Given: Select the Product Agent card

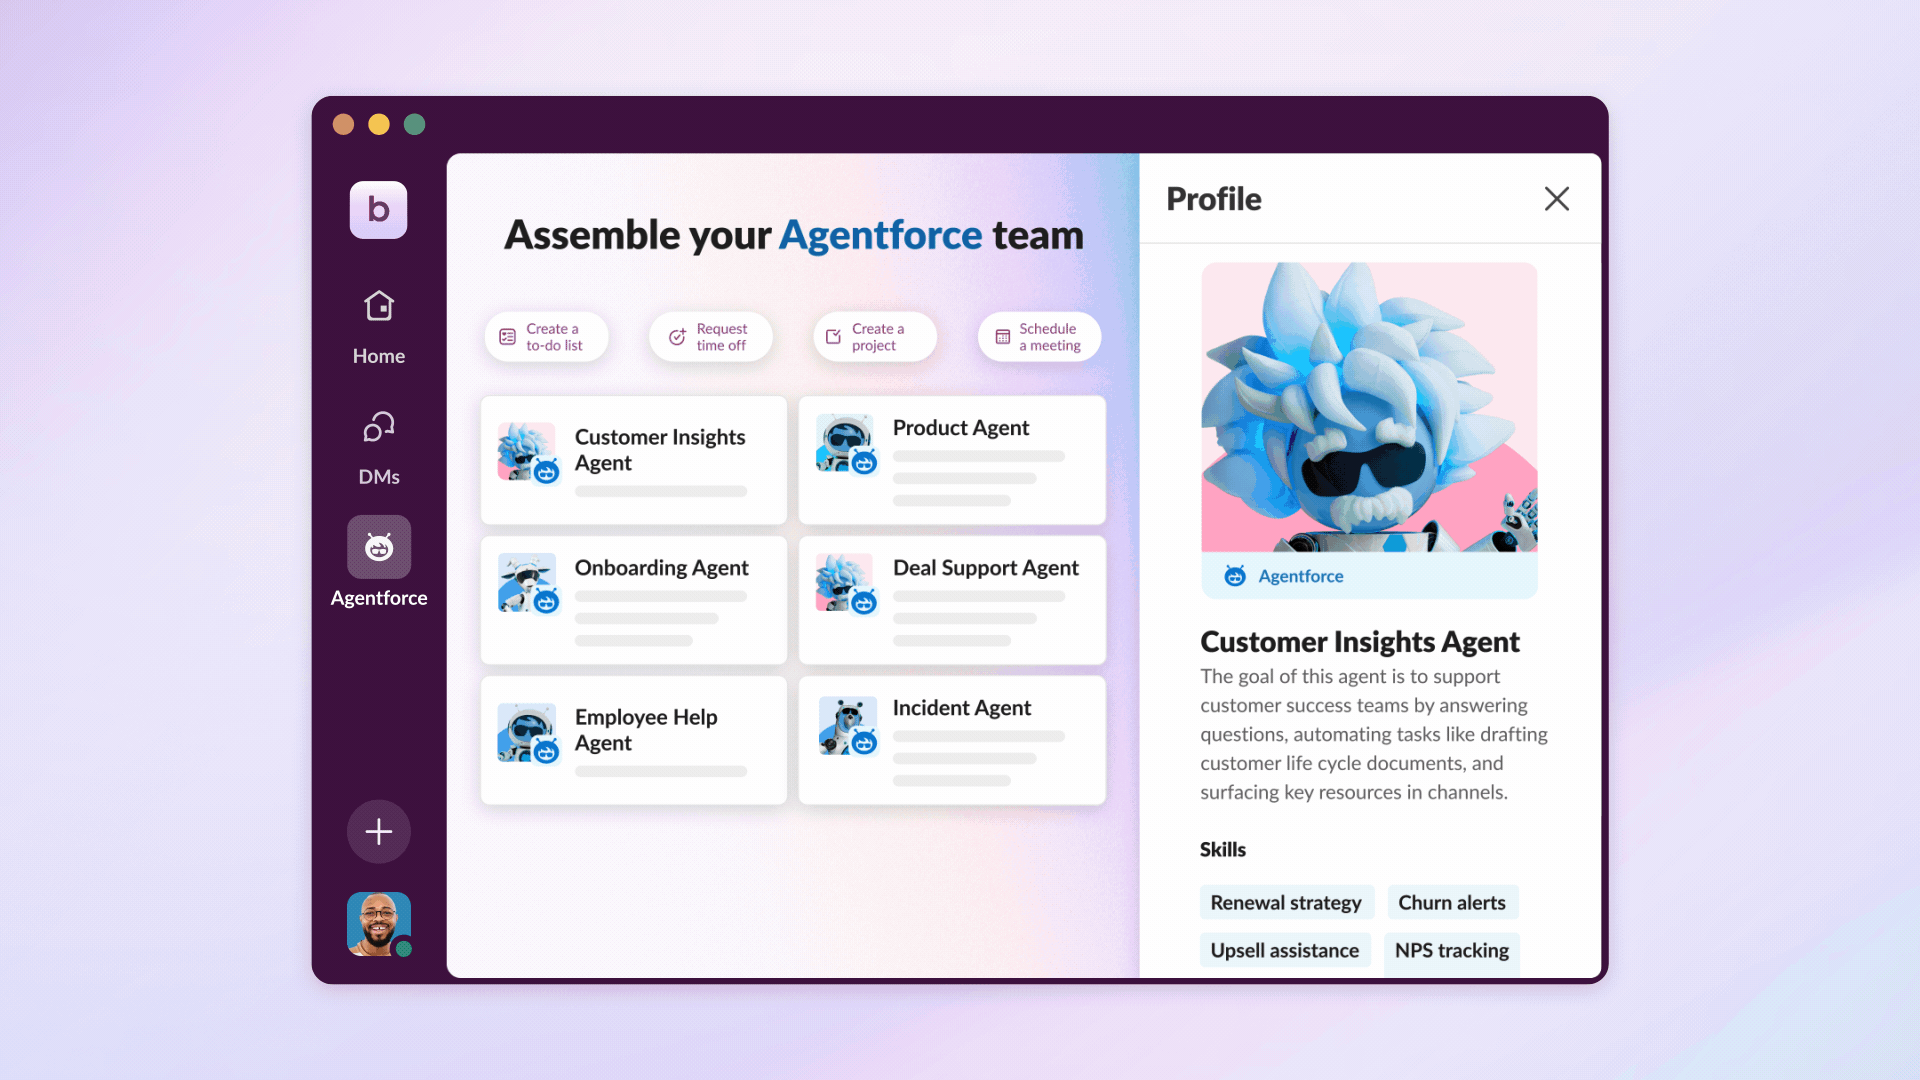Looking at the screenshot, I should coord(951,459).
